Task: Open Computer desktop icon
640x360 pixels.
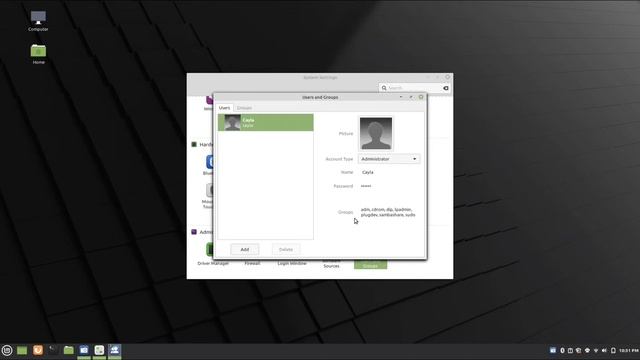Action: [38, 21]
